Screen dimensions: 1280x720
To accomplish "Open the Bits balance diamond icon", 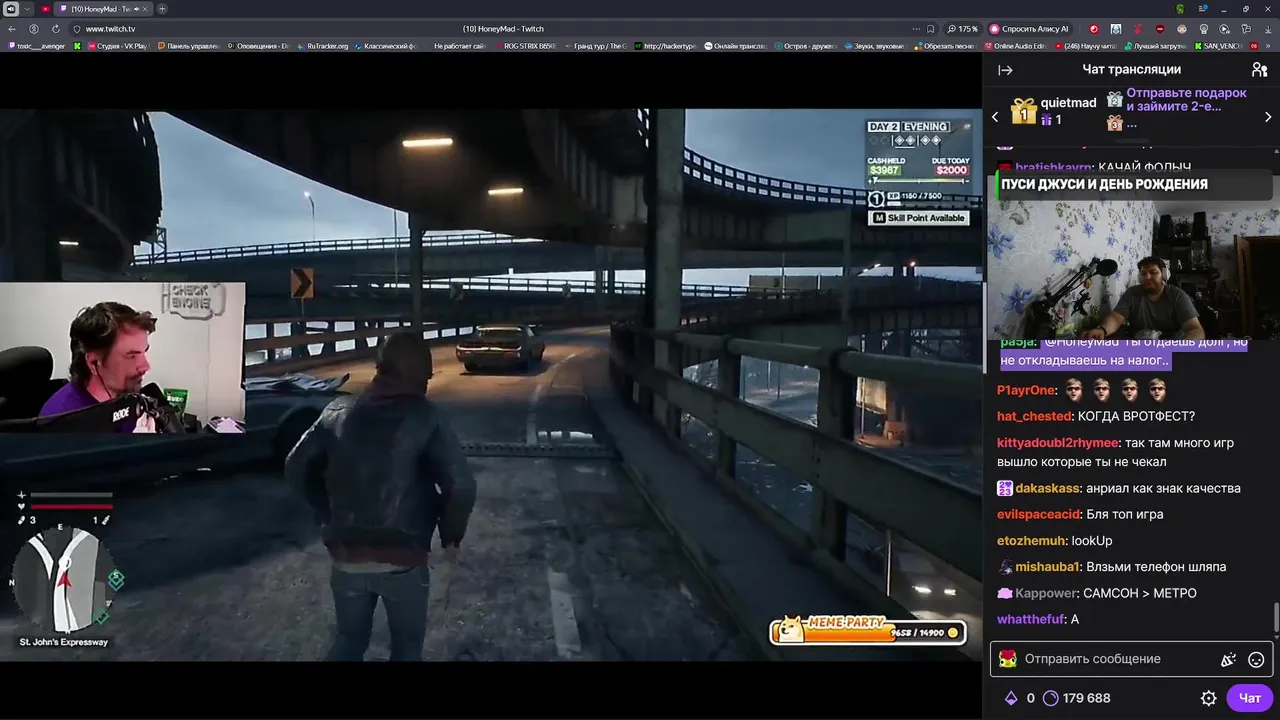I will click(1011, 698).
